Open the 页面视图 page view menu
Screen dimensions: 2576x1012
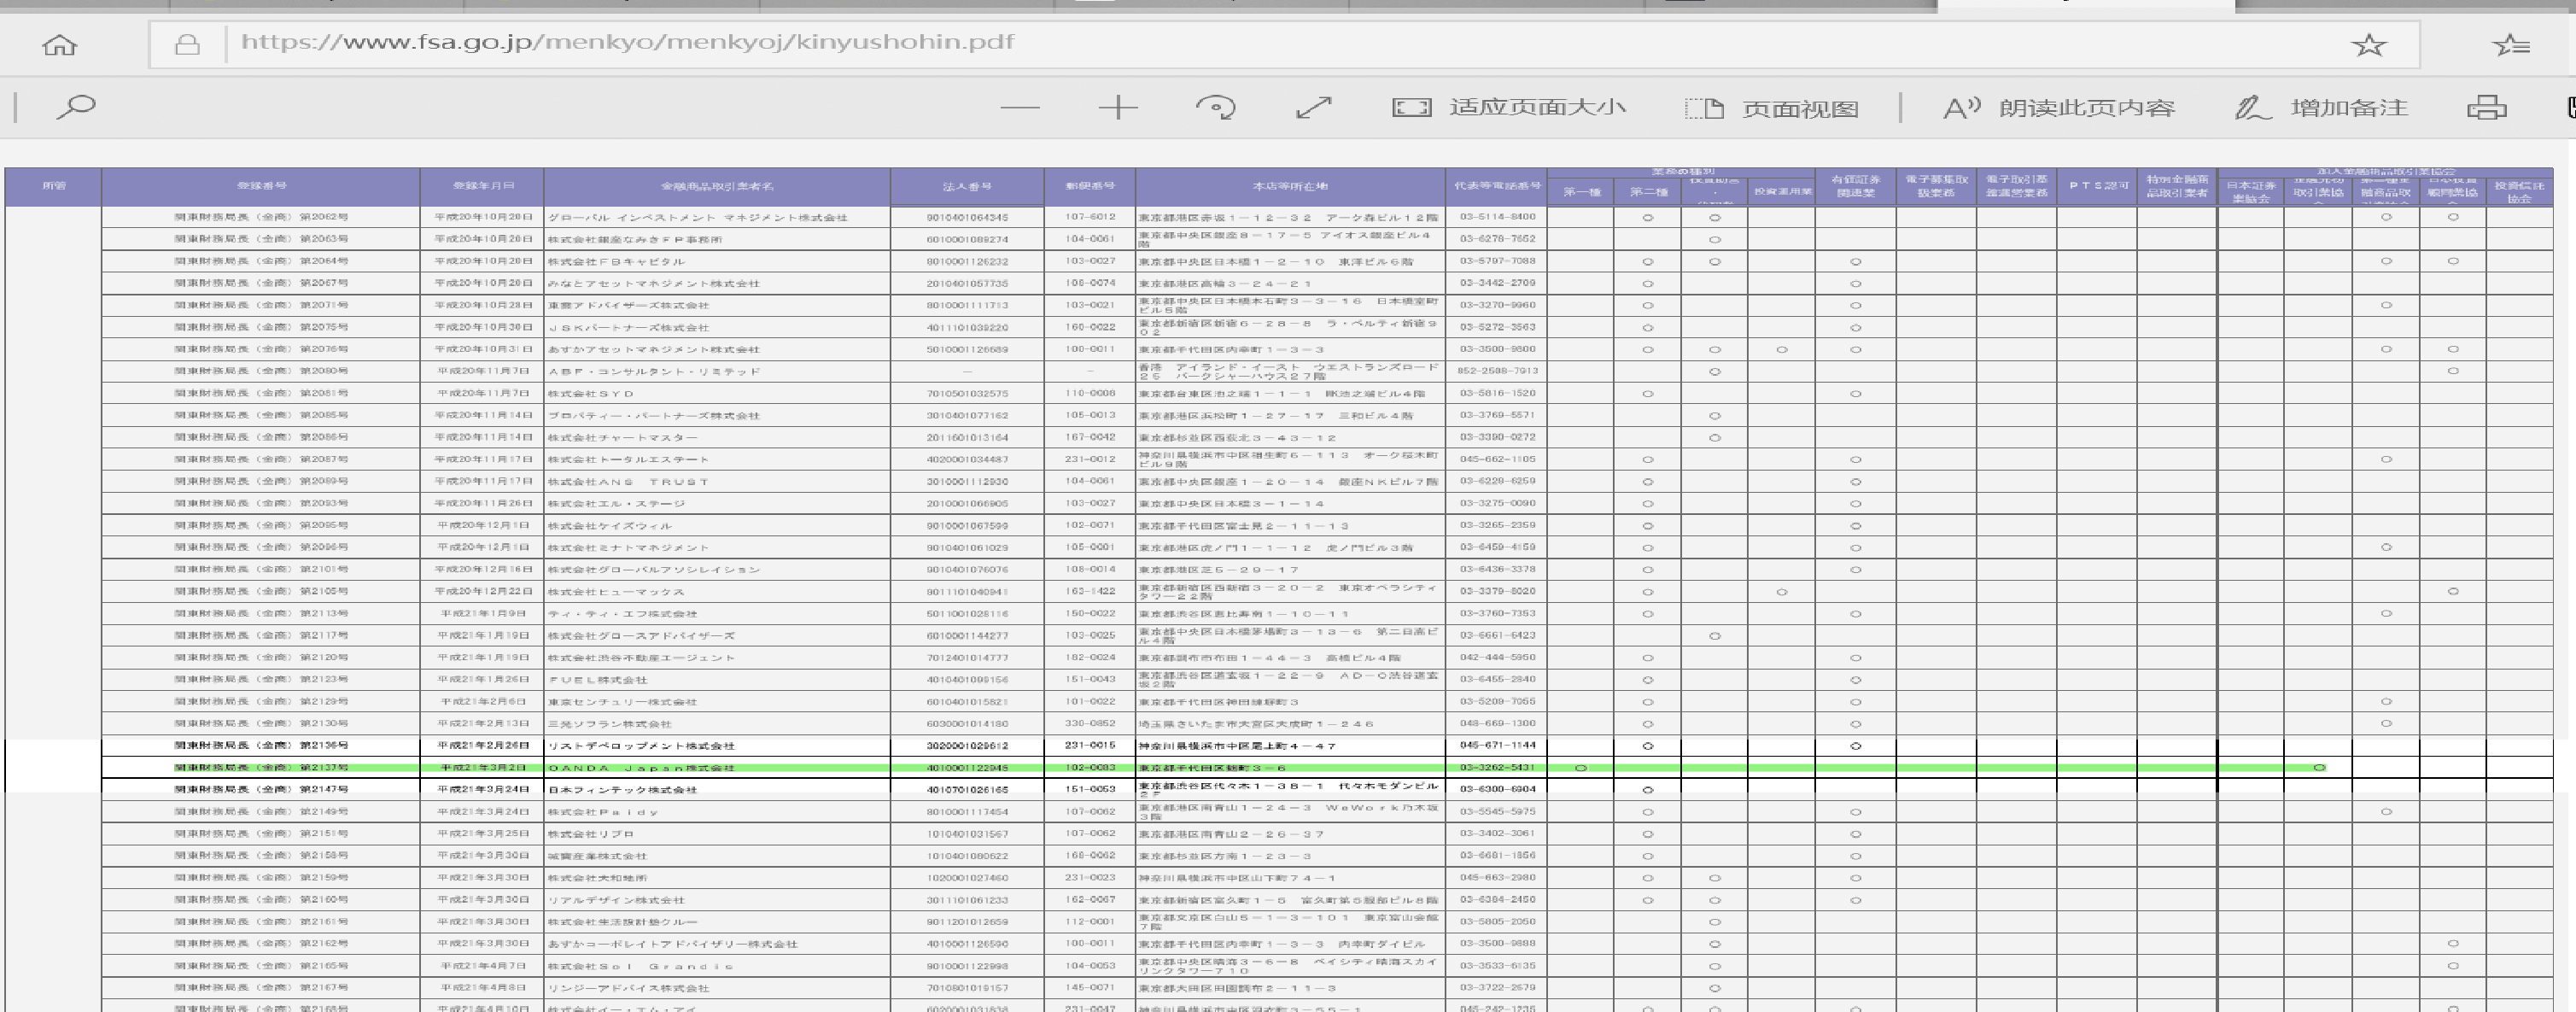click(1772, 108)
